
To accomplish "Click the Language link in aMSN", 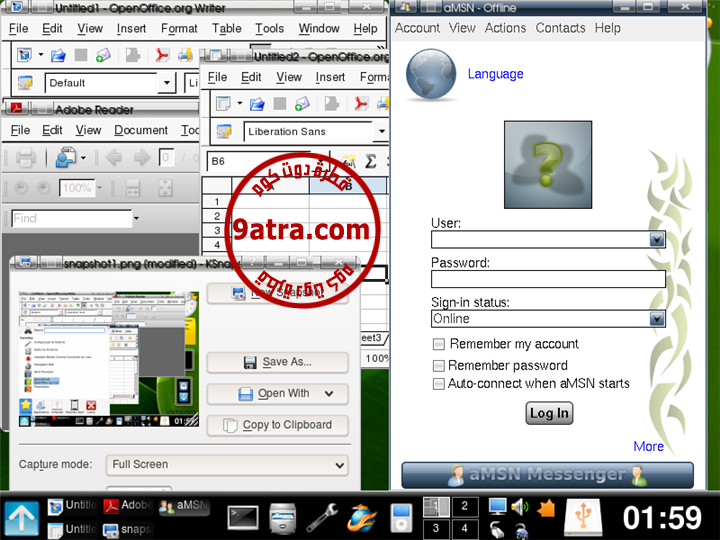I will [x=495, y=74].
